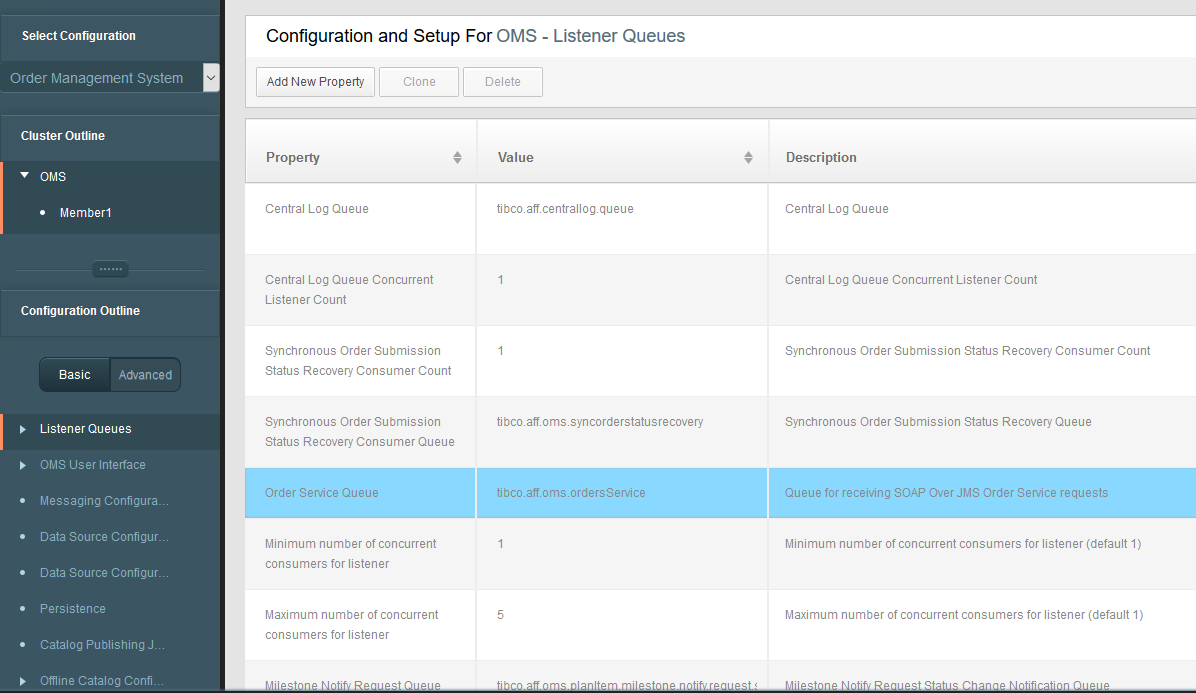Viewport: 1196px width, 693px height.
Task: Expand the OMS User Interface arrow
Action: coord(23,465)
